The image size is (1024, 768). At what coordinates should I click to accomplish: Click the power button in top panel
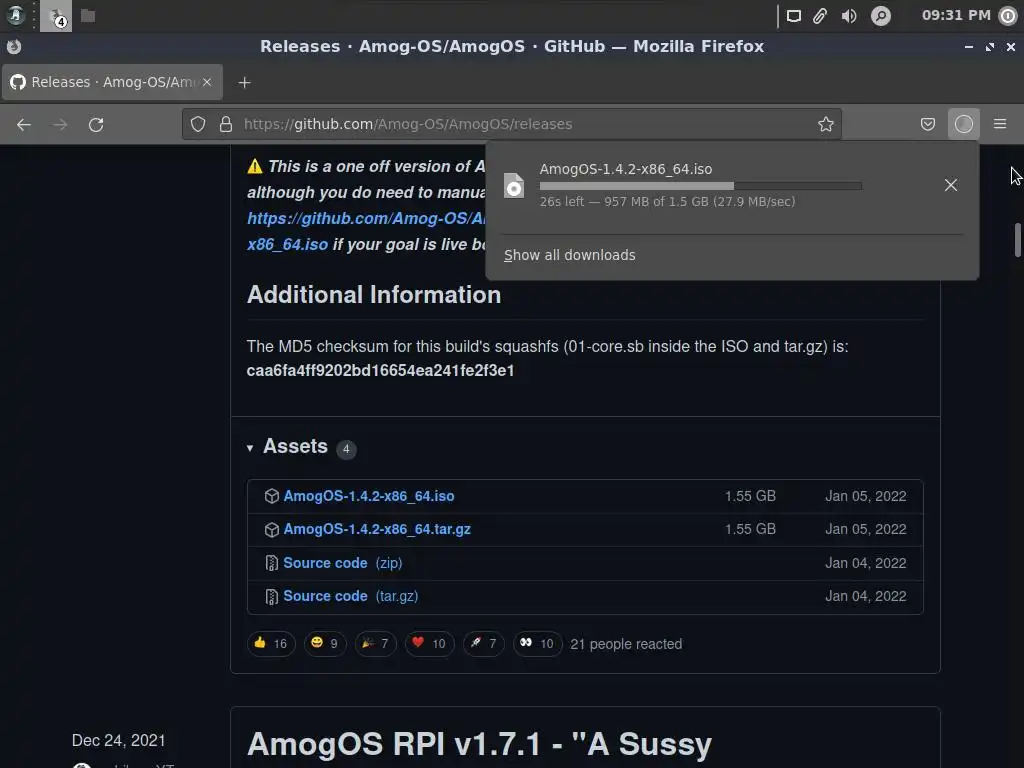point(1009,16)
